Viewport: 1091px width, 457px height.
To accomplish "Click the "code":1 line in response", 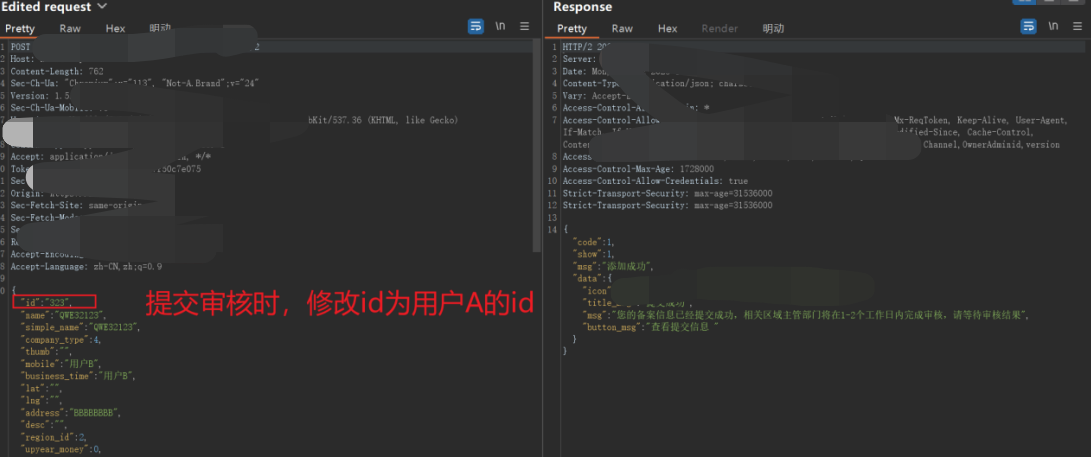I will tap(594, 242).
